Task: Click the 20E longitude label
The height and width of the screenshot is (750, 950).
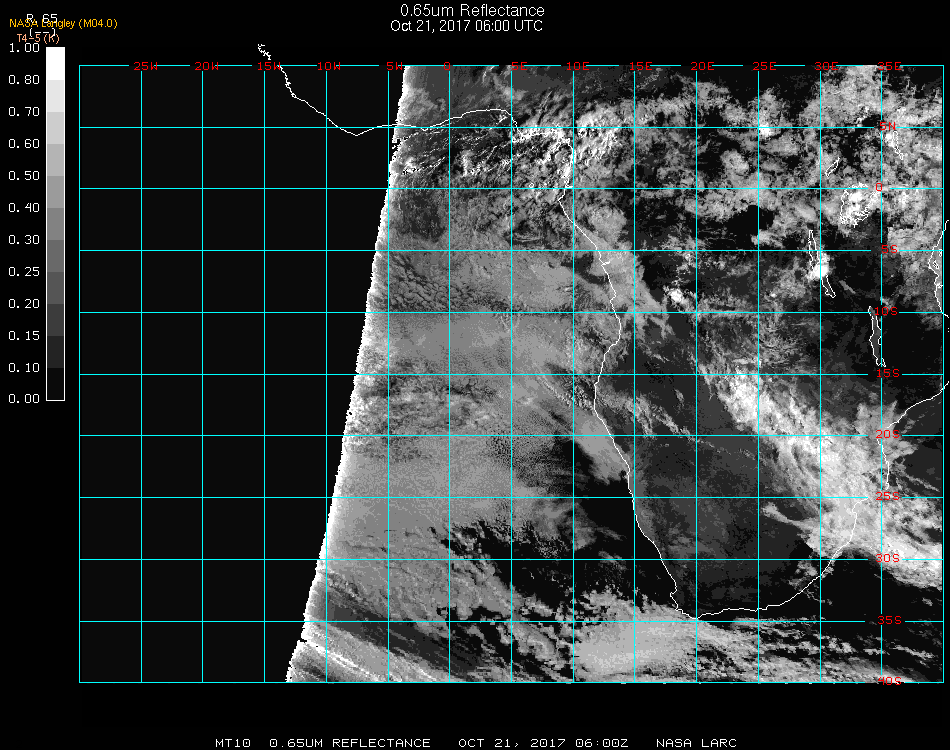Action: (703, 67)
